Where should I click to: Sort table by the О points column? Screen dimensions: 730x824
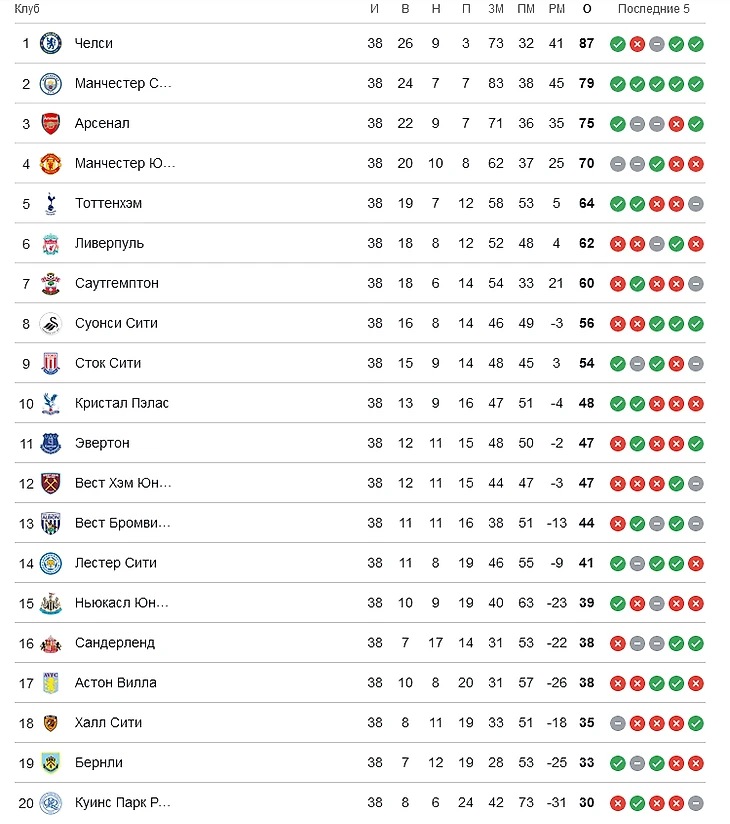point(586,9)
